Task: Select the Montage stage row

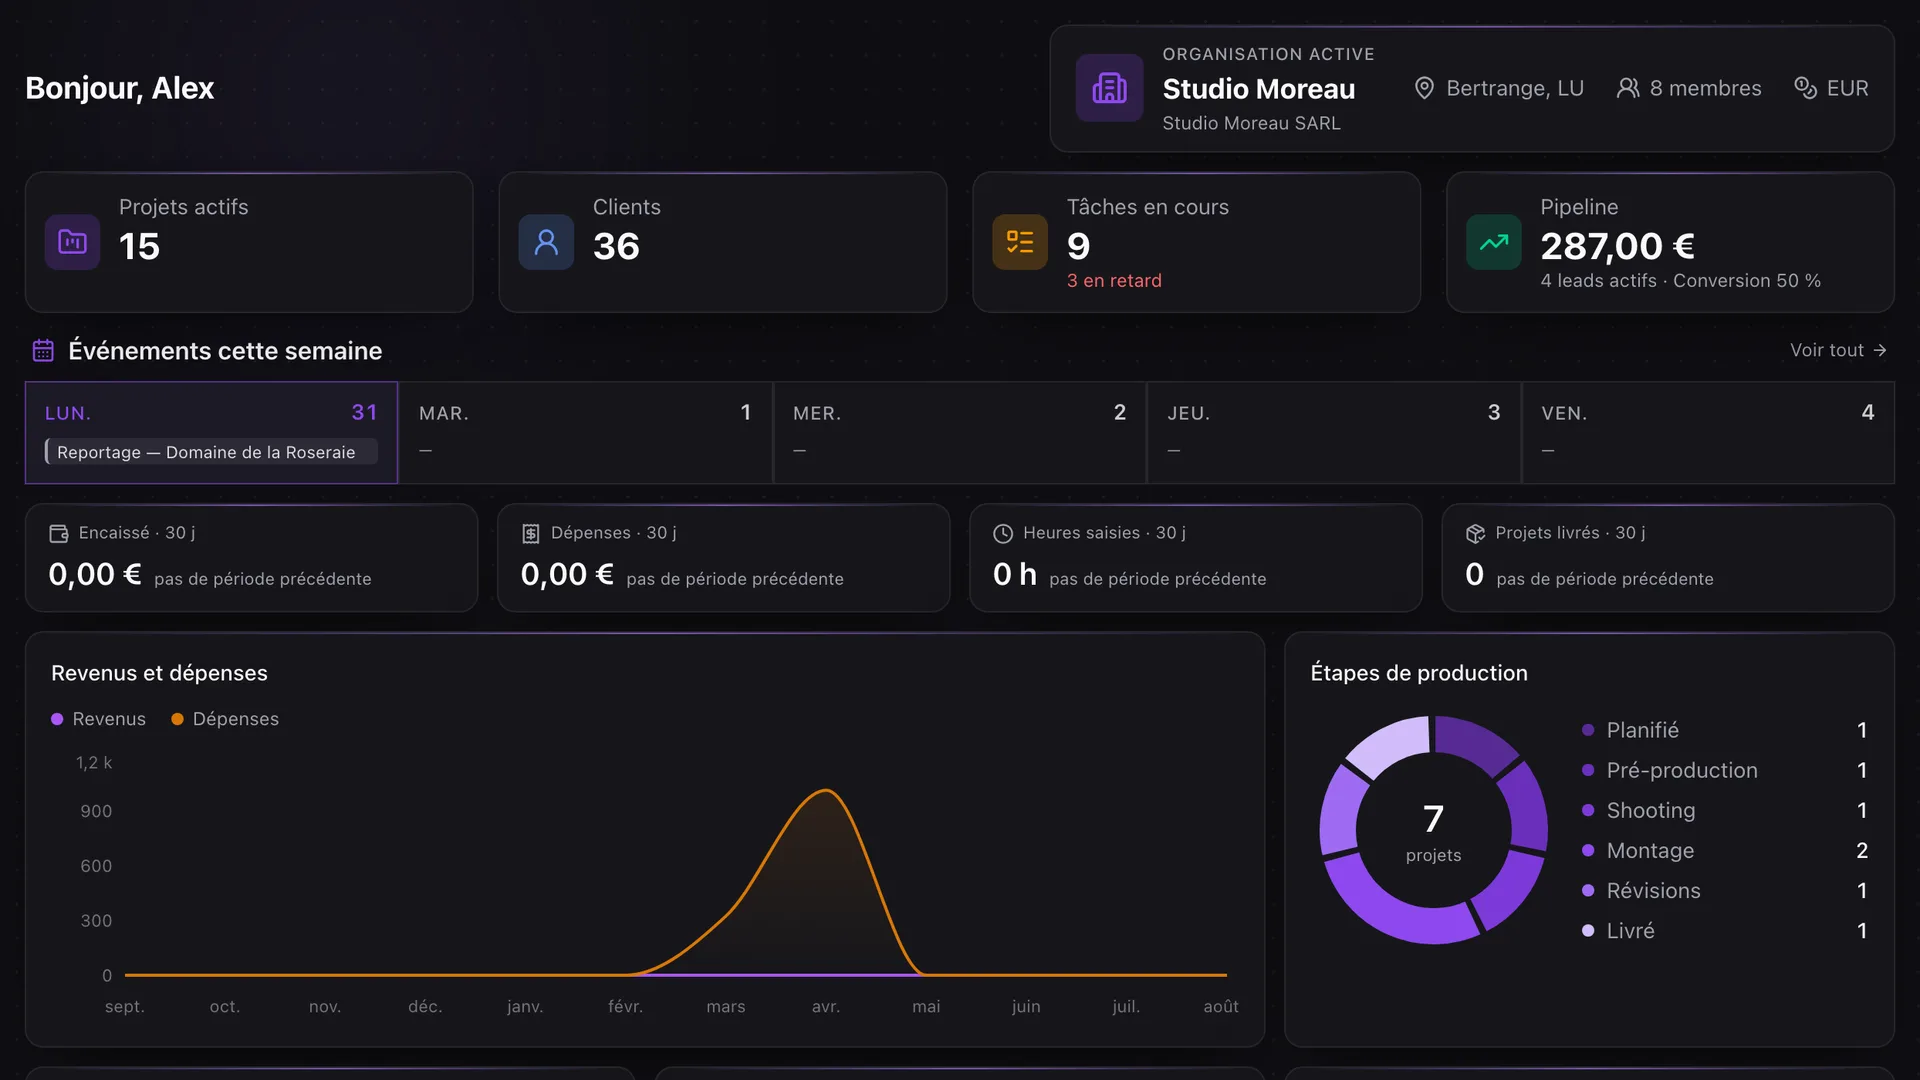Action: (1725, 850)
